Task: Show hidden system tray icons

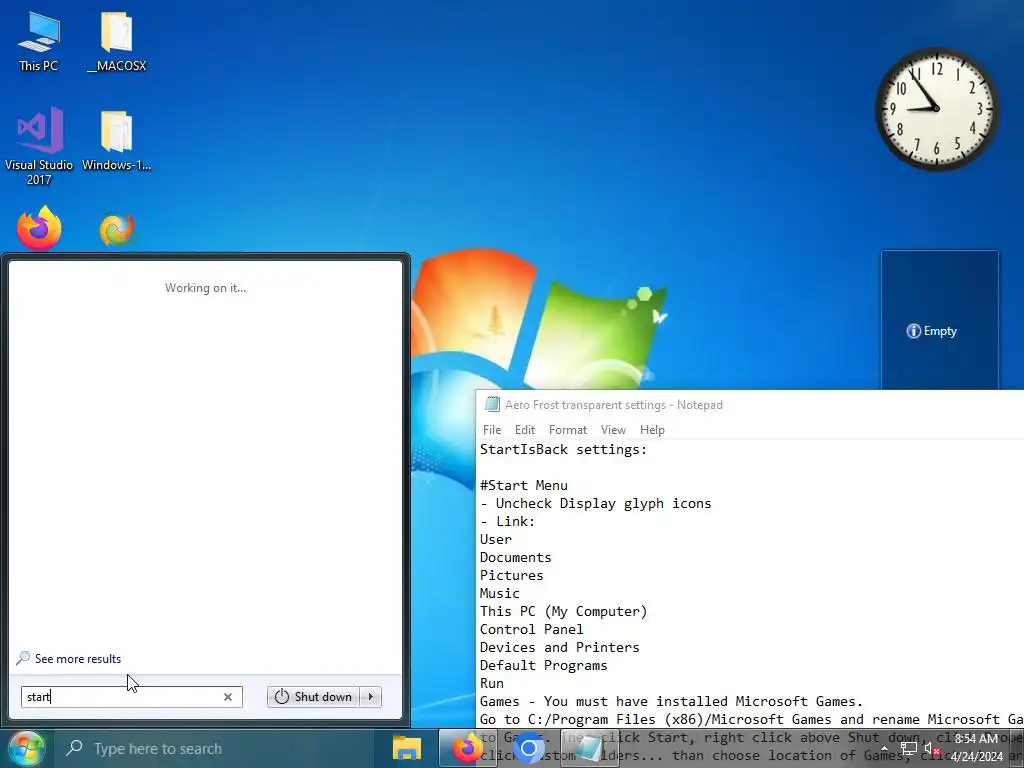Action: (884, 748)
